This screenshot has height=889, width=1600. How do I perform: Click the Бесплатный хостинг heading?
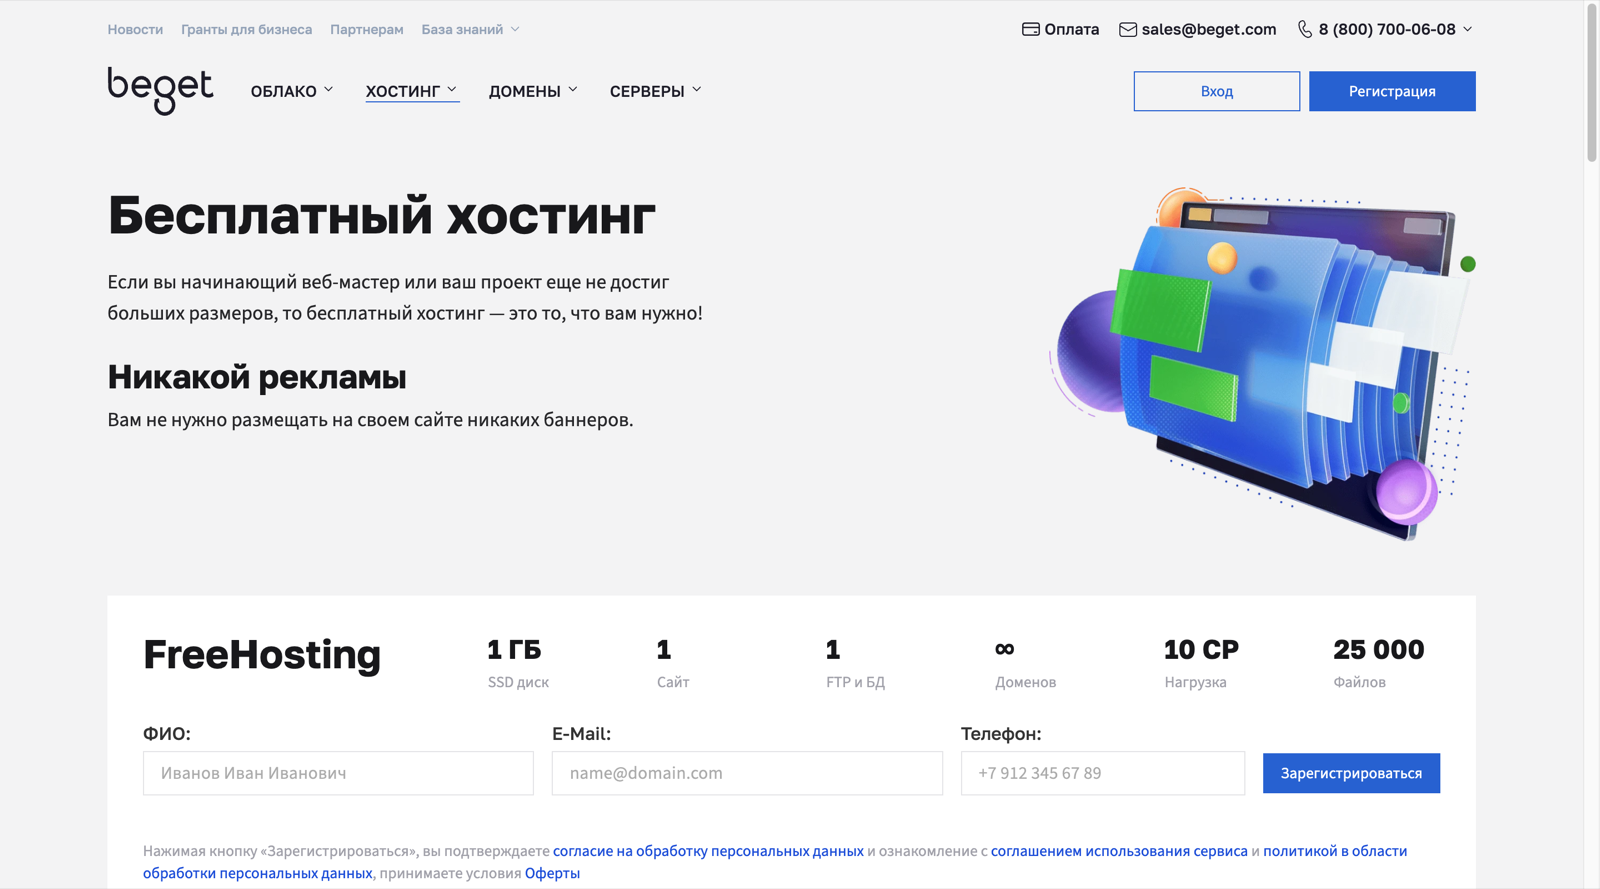pos(382,215)
